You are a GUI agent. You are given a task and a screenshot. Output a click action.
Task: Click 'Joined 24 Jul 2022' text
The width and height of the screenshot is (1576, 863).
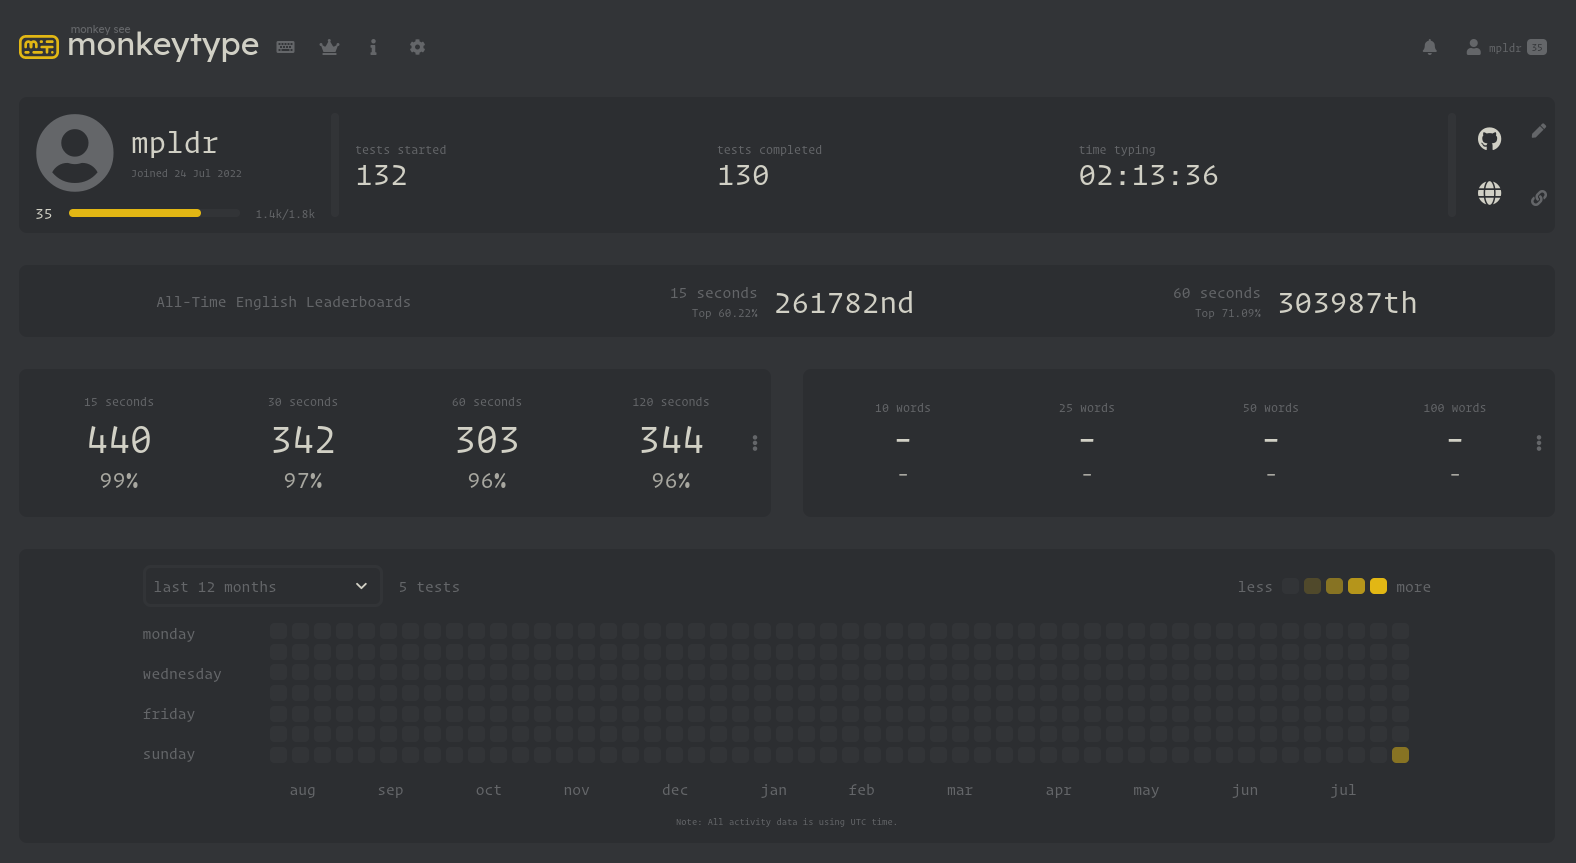click(186, 173)
